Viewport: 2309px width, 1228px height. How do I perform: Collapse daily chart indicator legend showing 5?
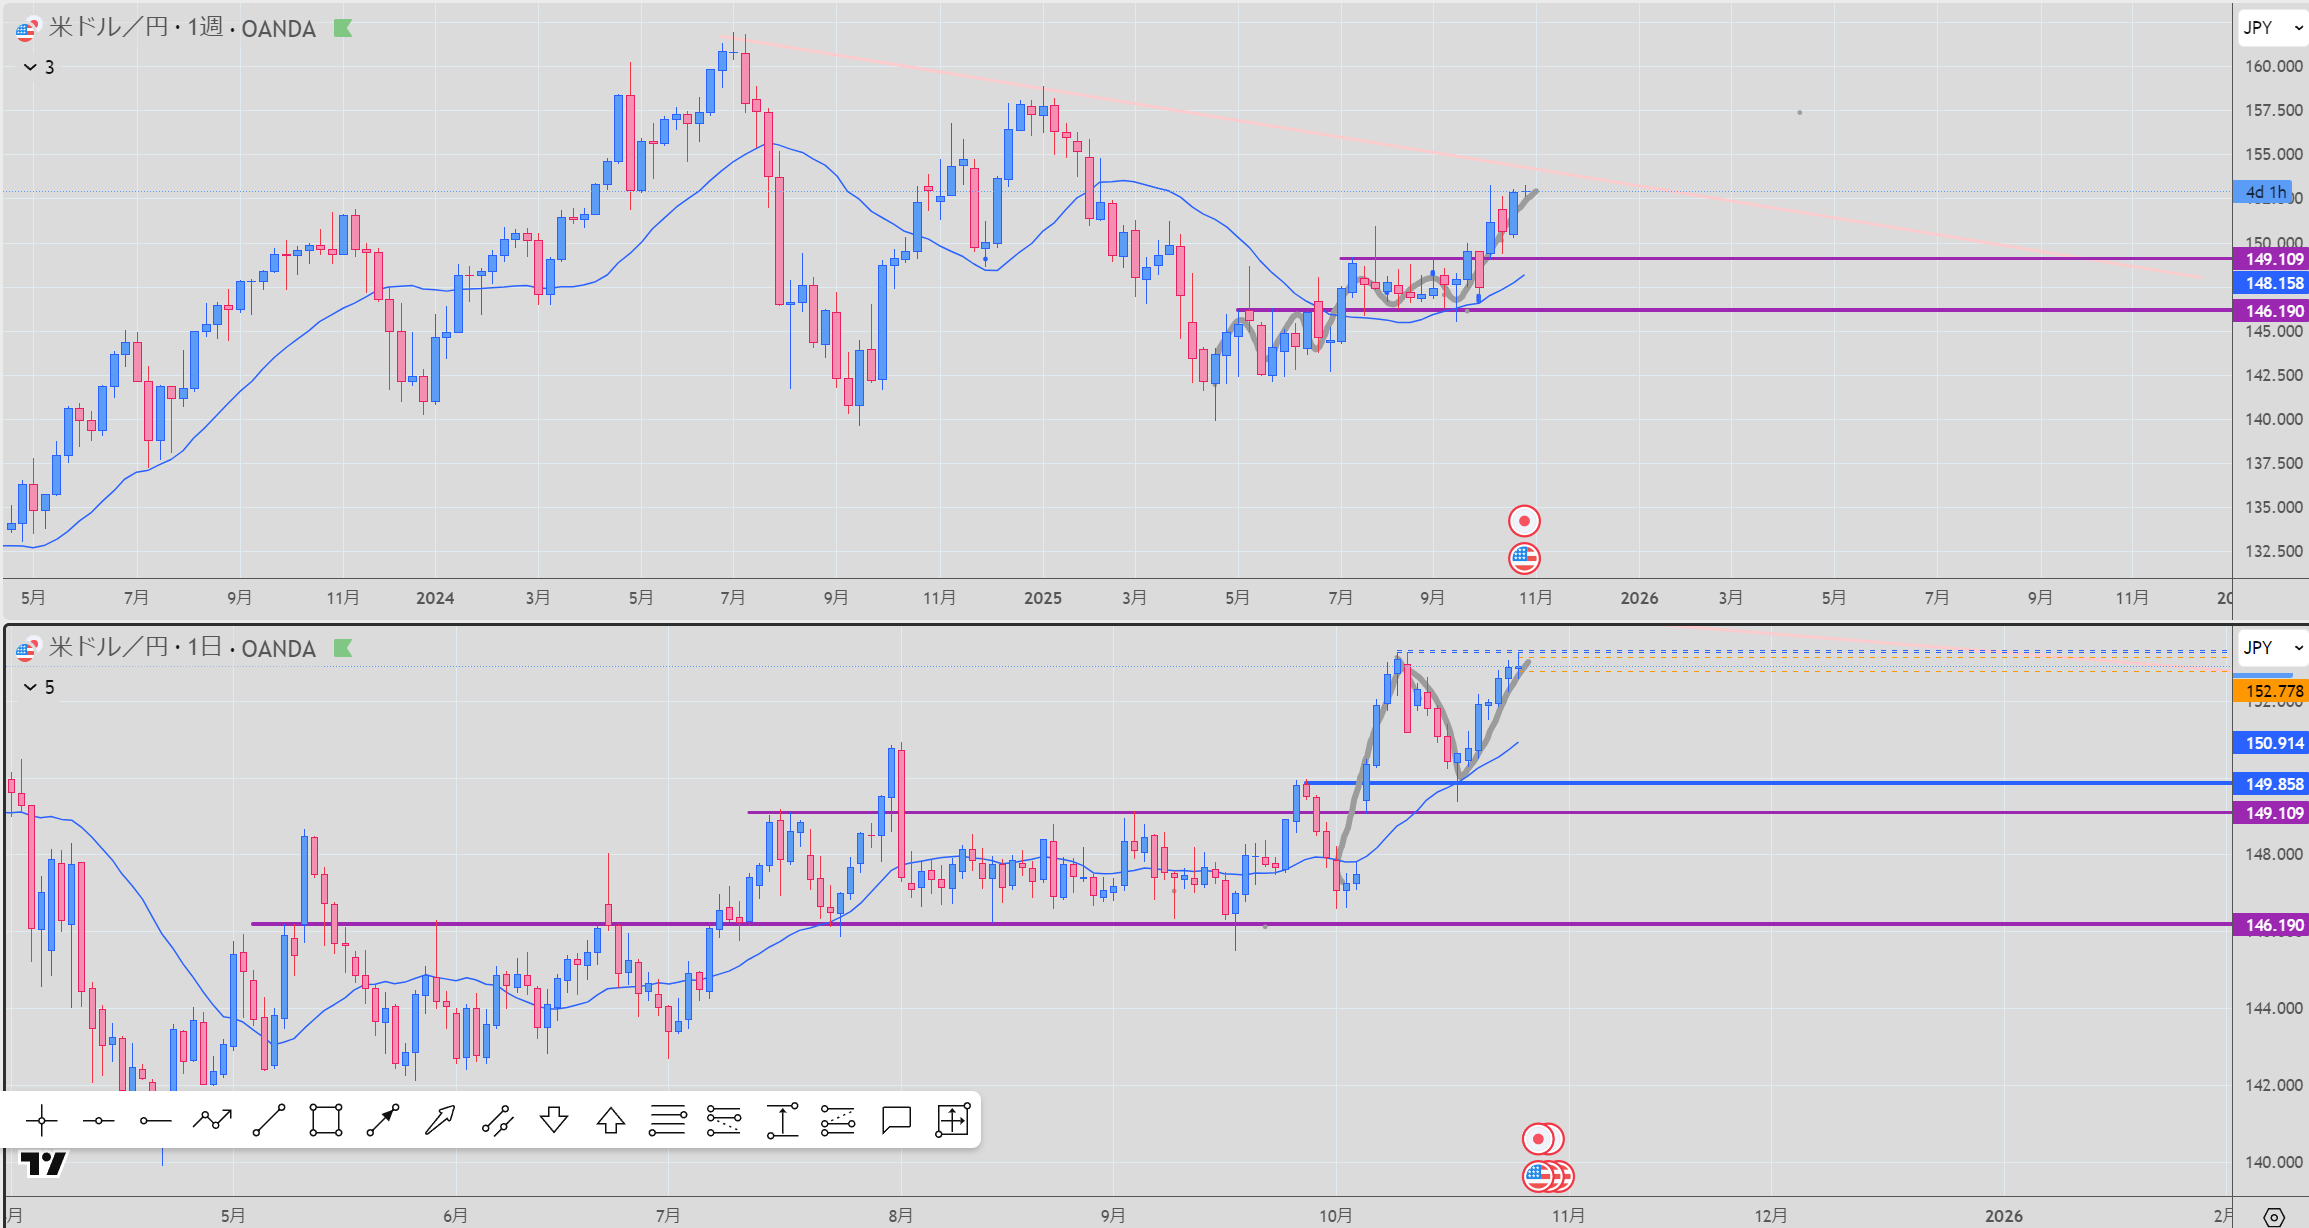click(30, 687)
